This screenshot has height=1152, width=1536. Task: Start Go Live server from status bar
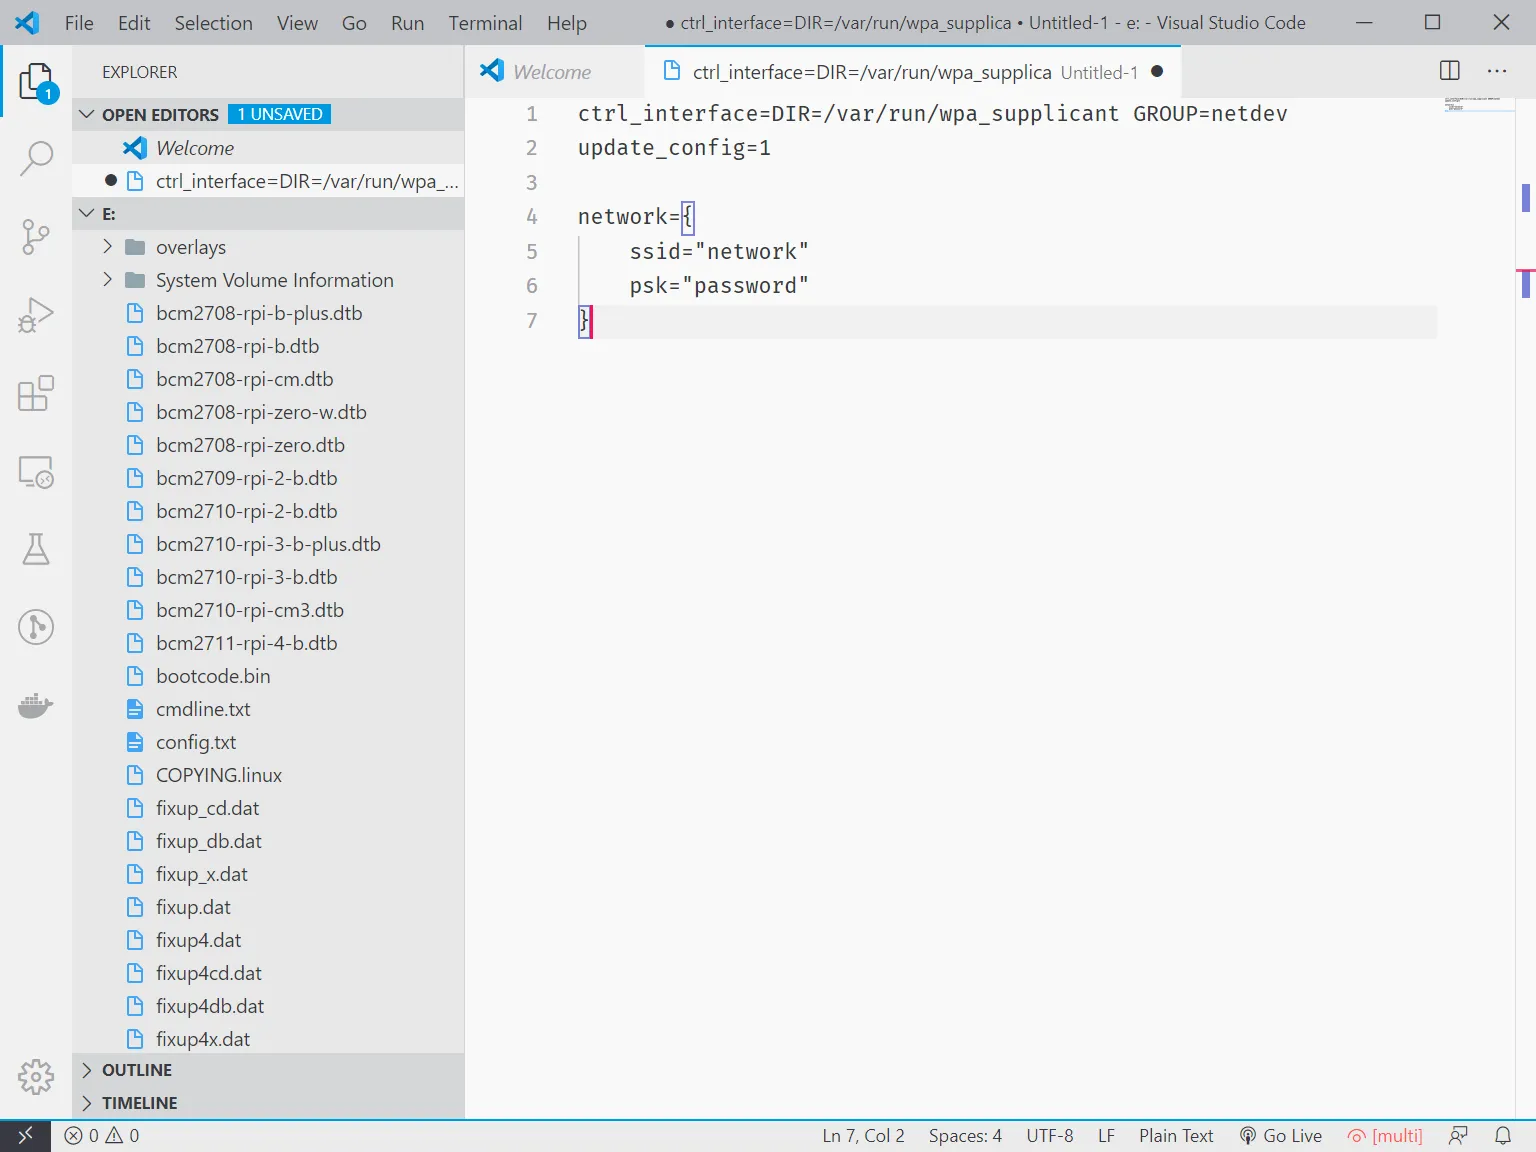[x=1281, y=1135]
